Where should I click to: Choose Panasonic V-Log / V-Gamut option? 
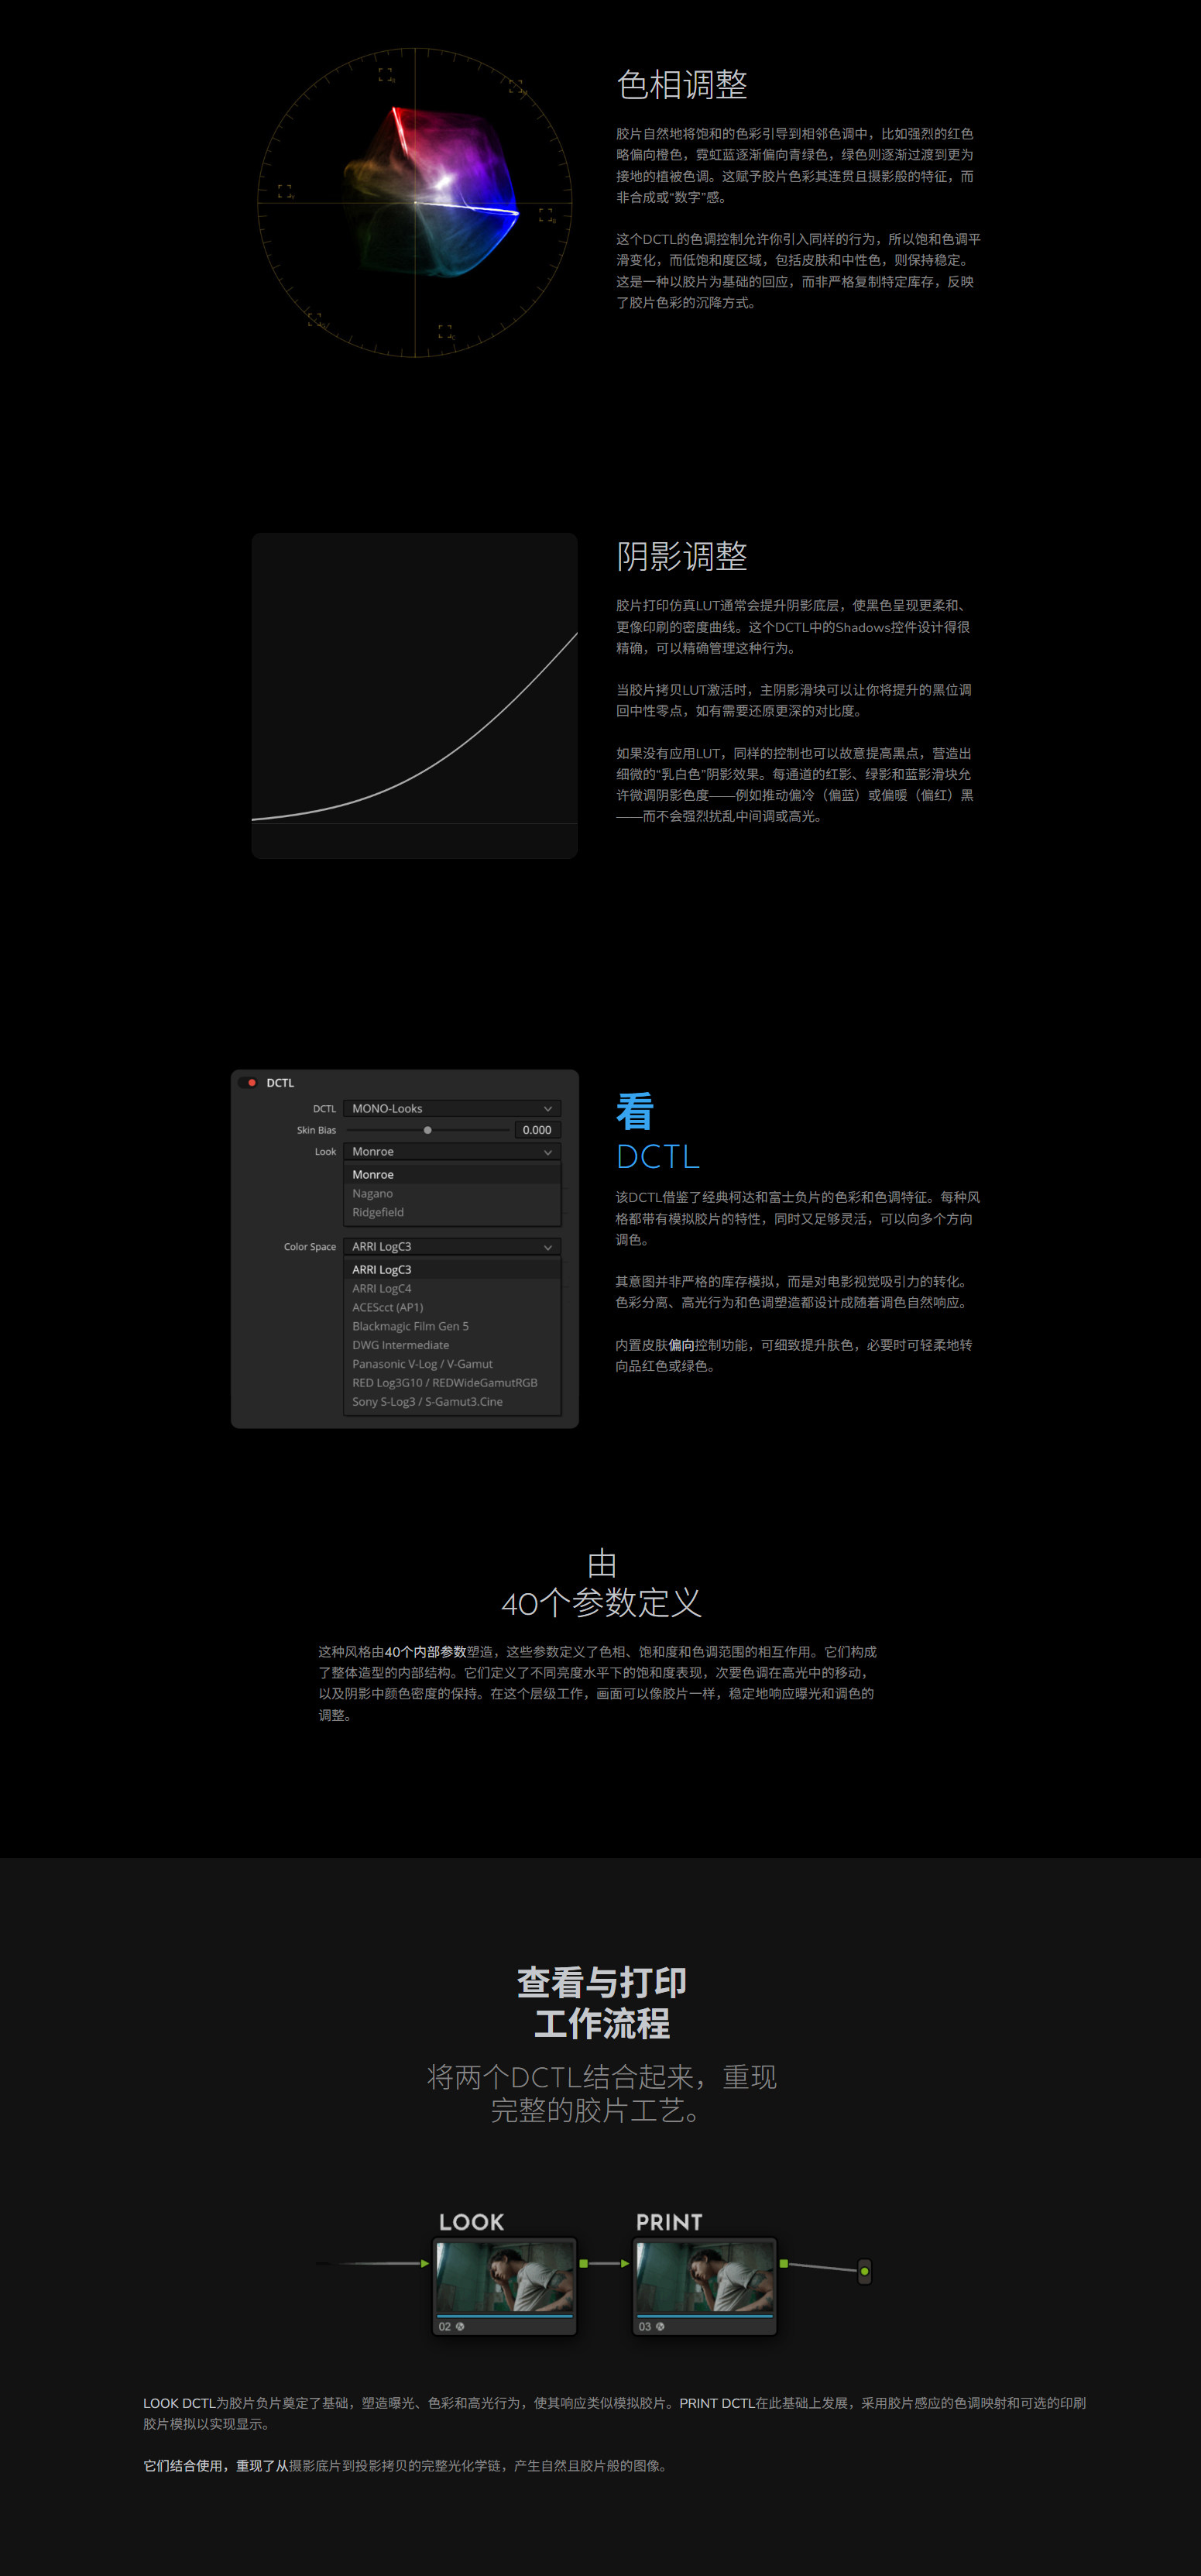tap(452, 1364)
